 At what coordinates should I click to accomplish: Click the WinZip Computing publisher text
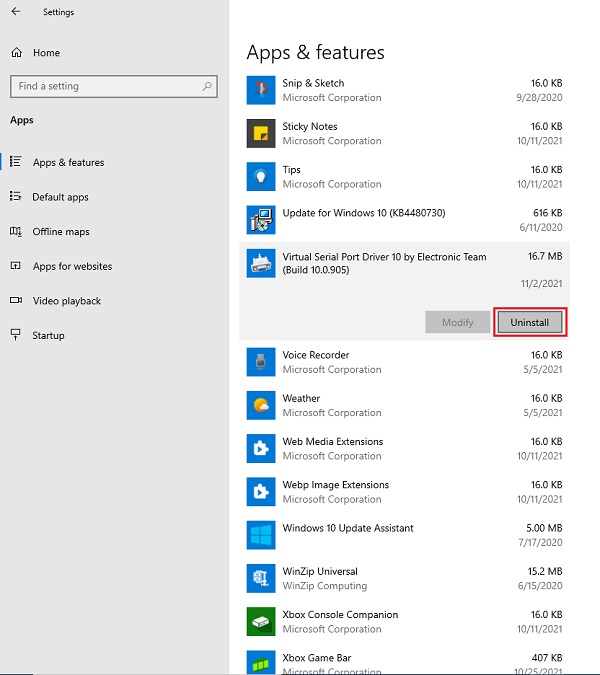click(x=325, y=586)
